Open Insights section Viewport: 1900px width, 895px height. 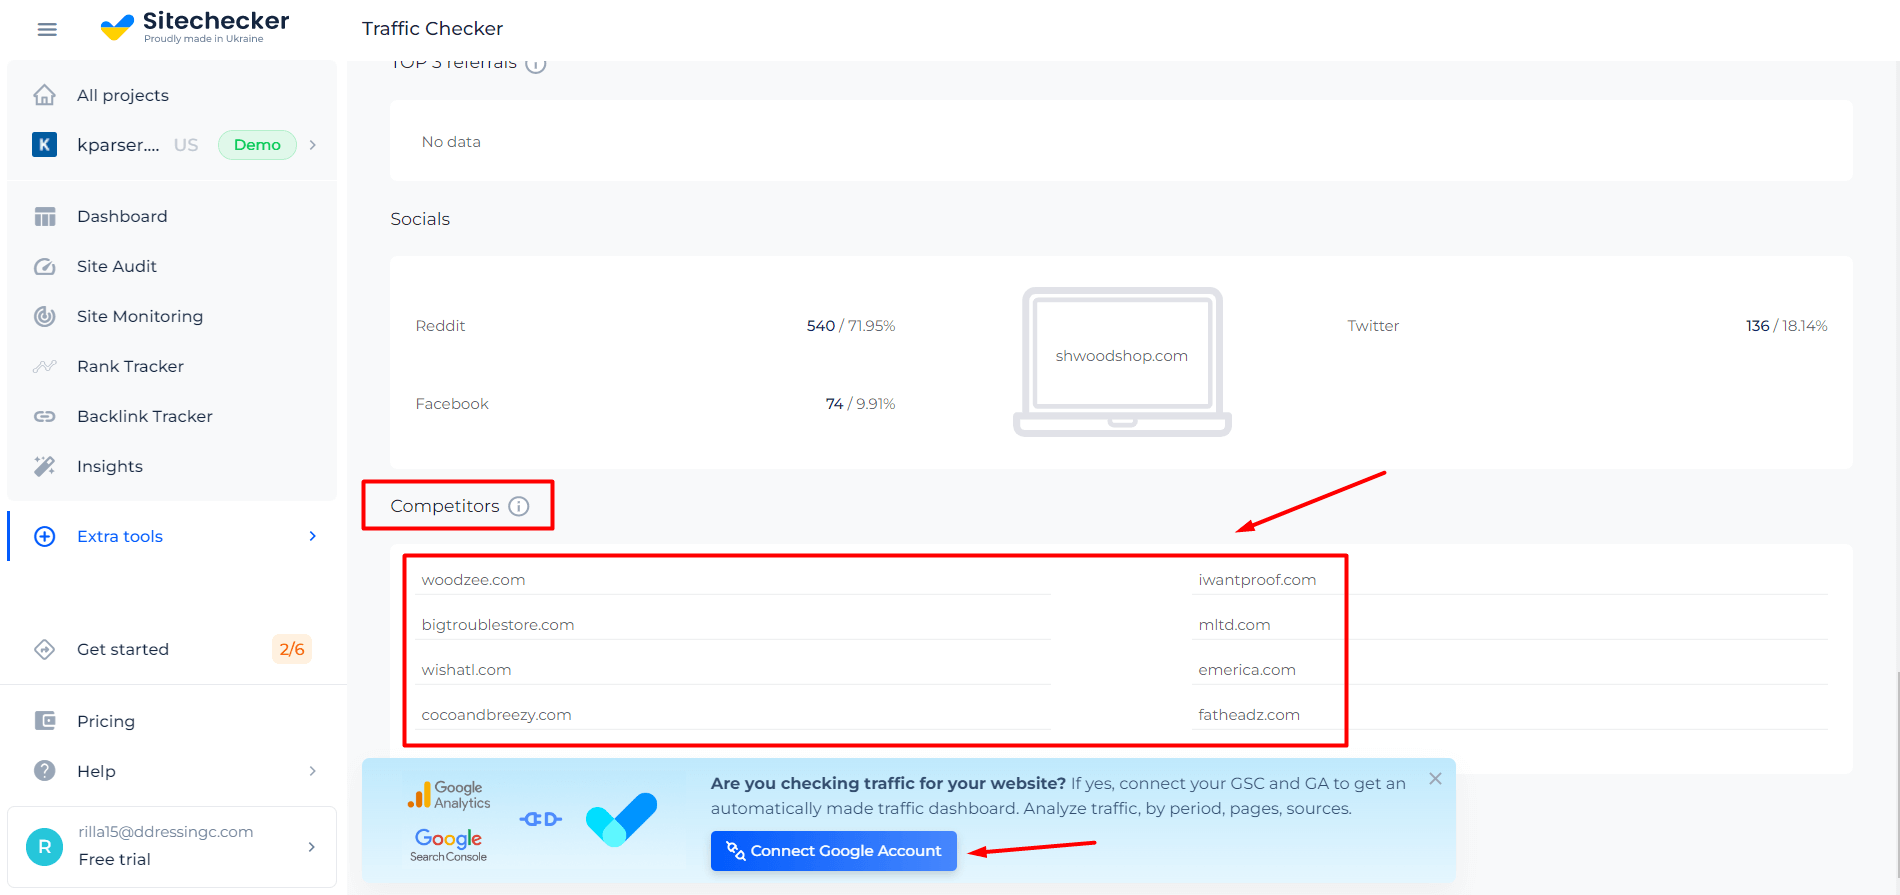110,467
